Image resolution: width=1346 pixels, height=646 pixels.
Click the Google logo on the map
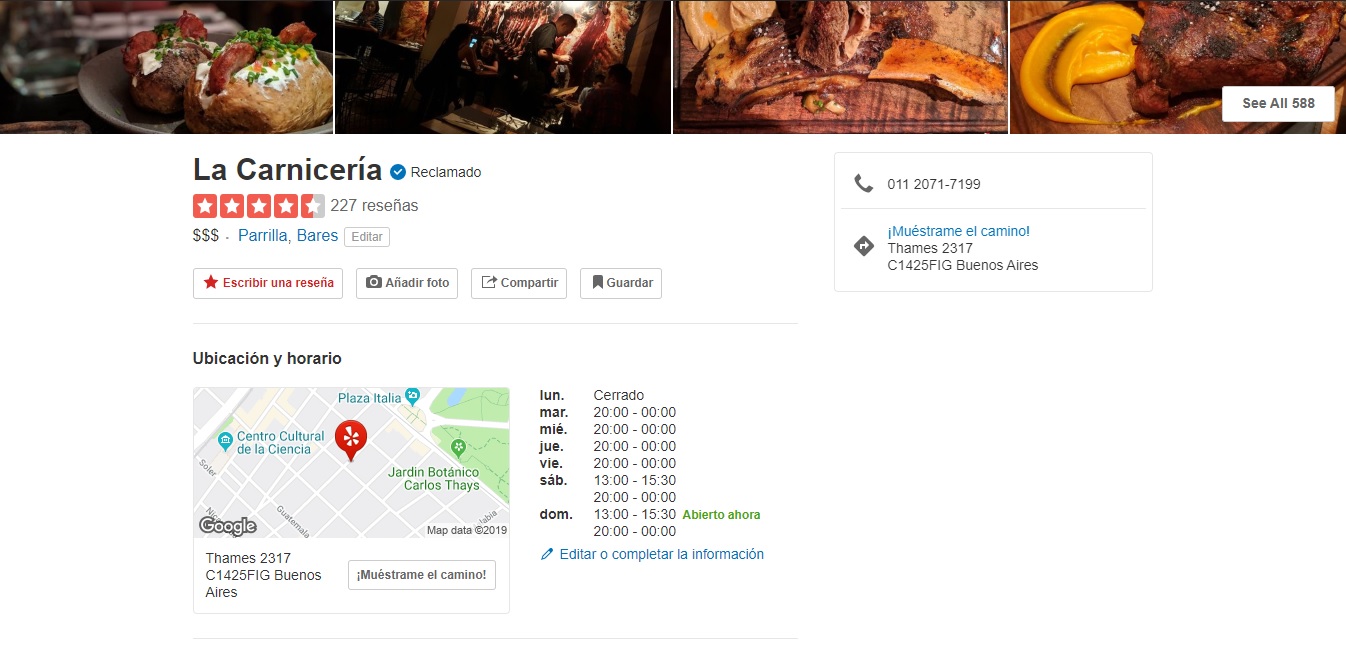pyautogui.click(x=228, y=526)
